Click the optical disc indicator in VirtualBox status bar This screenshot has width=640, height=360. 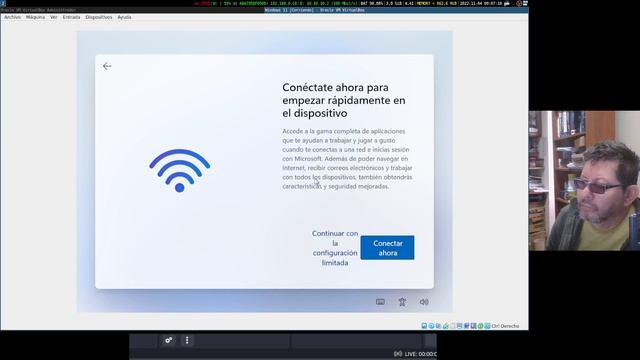[x=431, y=326]
